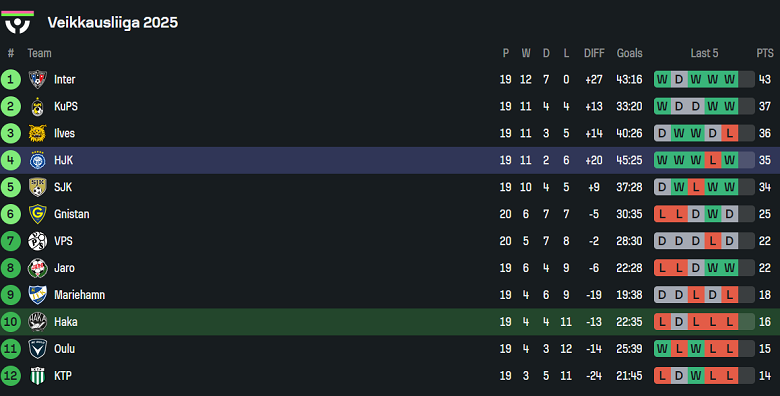The height and width of the screenshot is (396, 780).
Task: Select the VPS club crest
Action: point(37,241)
